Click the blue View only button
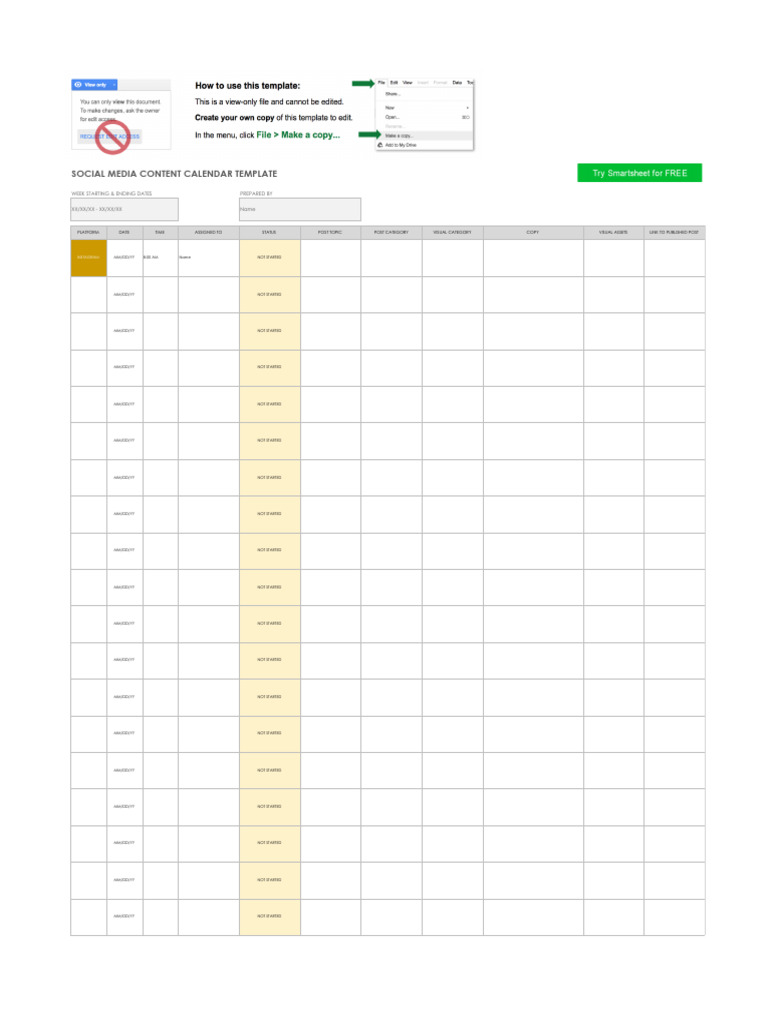 95,85
